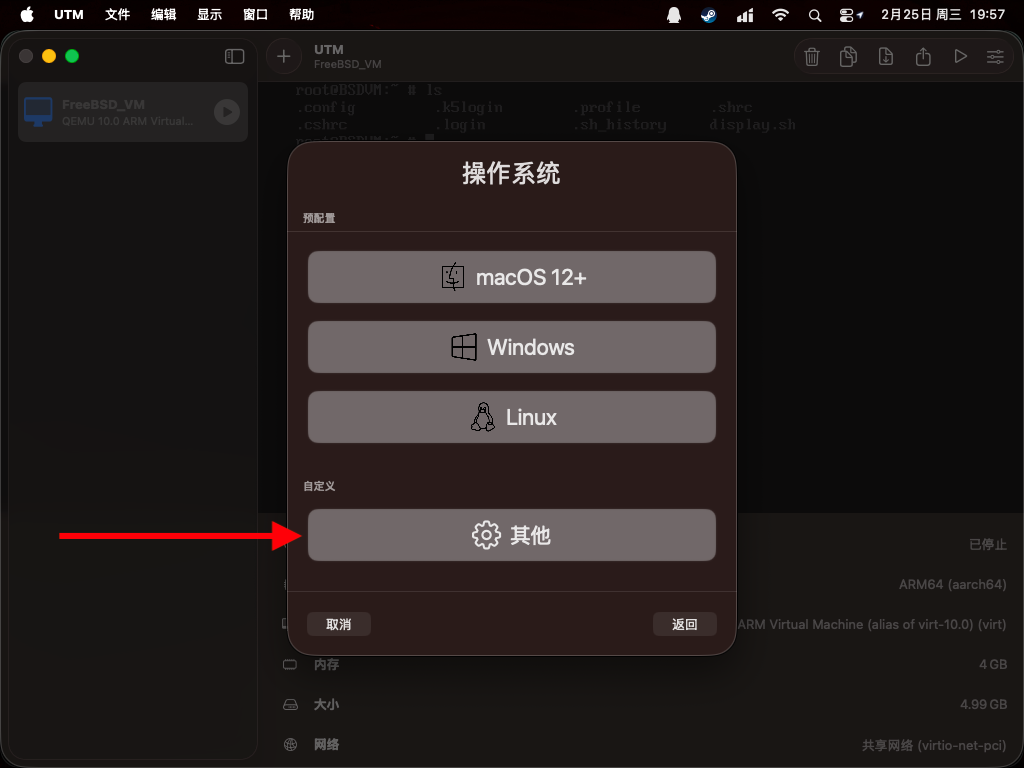Screen dimensions: 1024x768
Task: Click the QQ penguin menu bar icon
Action: 674,15
